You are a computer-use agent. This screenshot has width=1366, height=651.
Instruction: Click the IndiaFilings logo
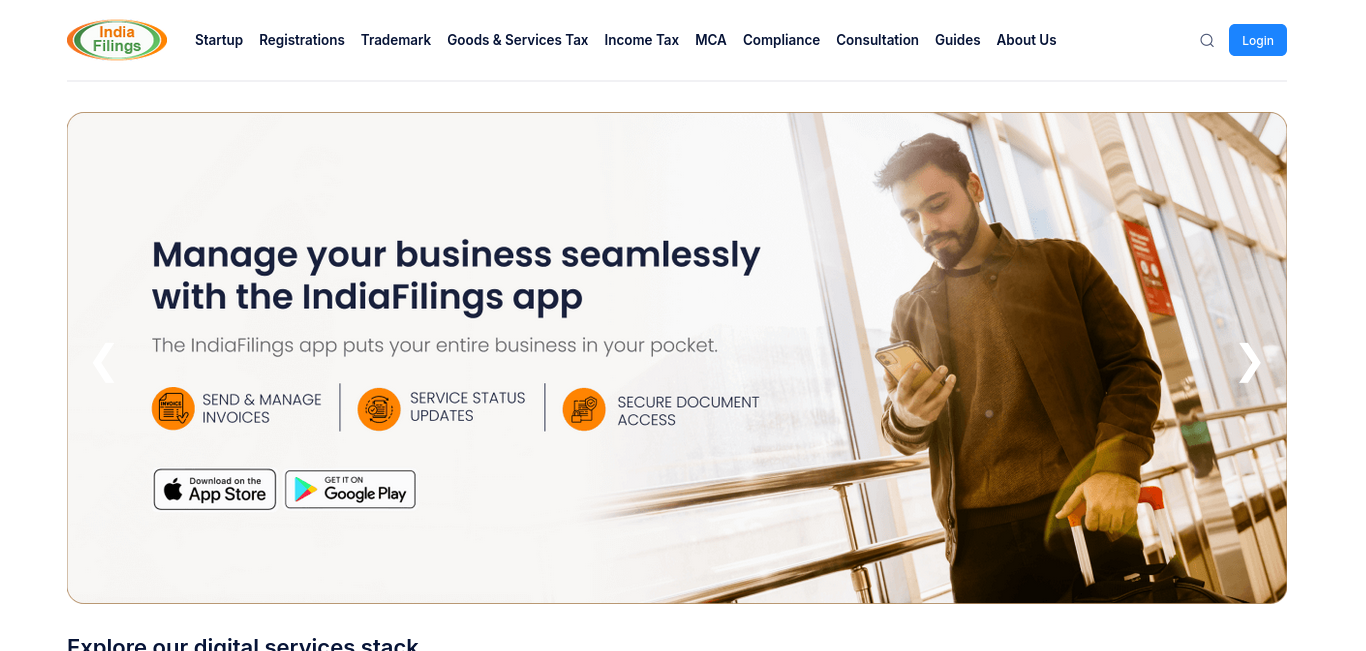[x=117, y=40]
